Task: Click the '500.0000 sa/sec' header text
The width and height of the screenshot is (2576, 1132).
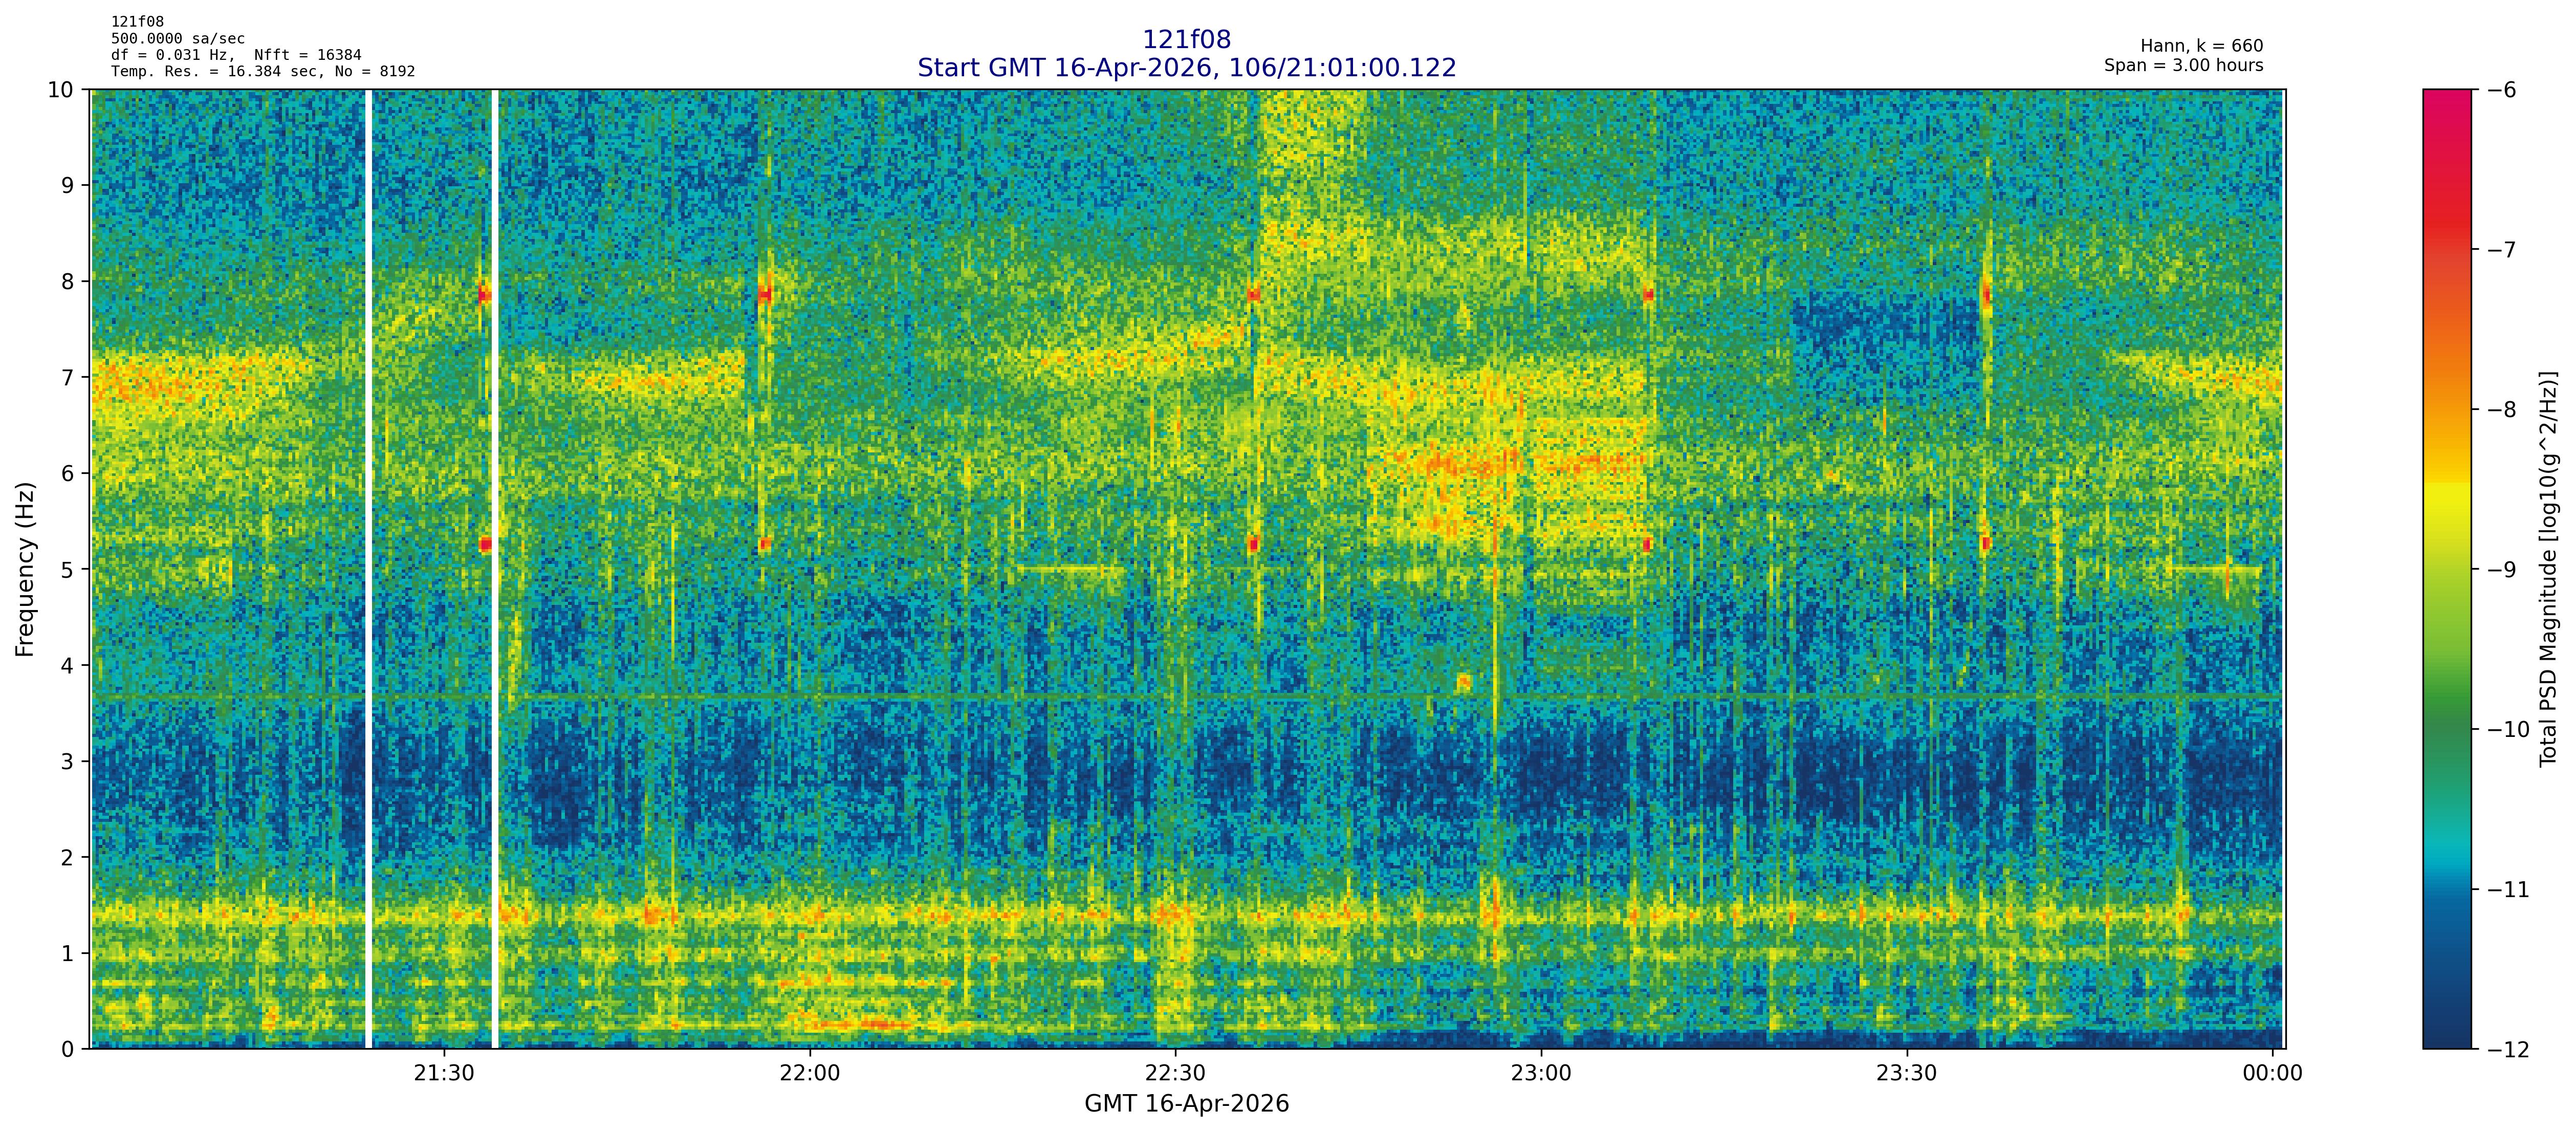Action: (177, 39)
